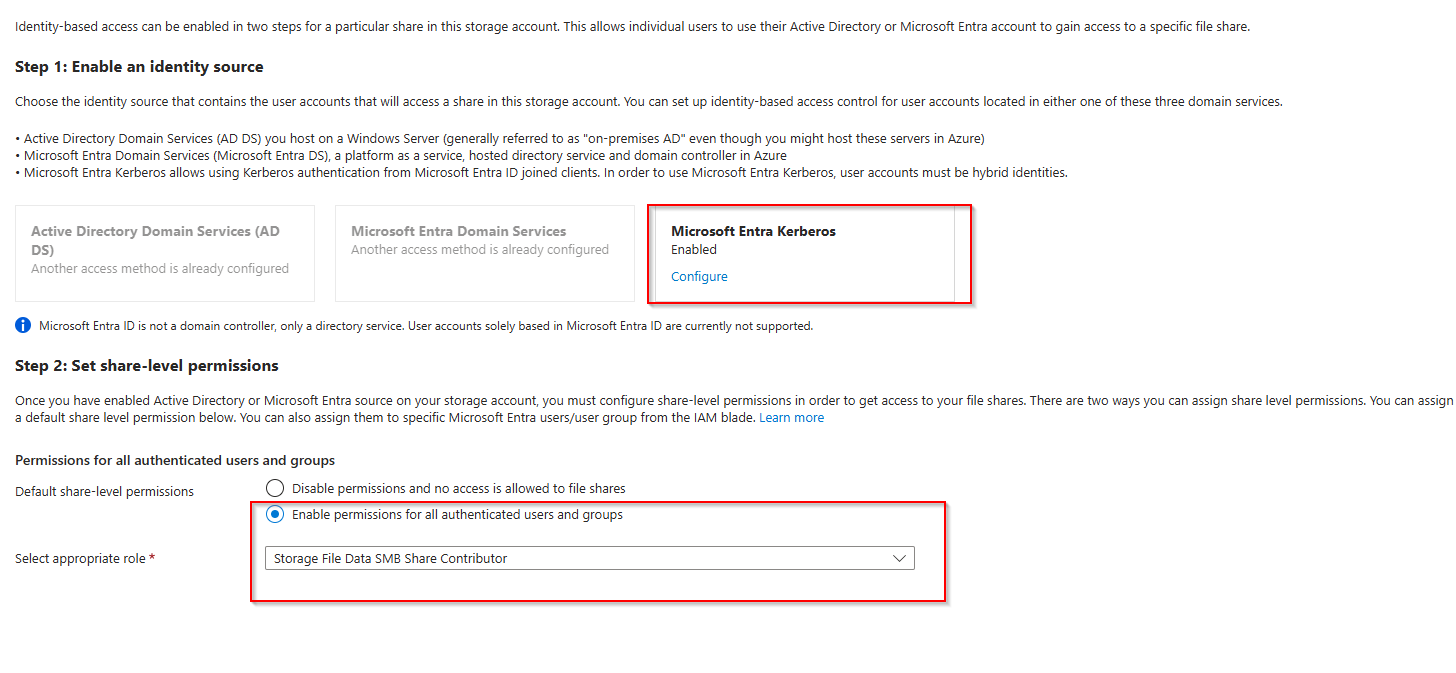
Task: Click the Microsoft Entra ID not a domain controller note
Action: point(426,326)
